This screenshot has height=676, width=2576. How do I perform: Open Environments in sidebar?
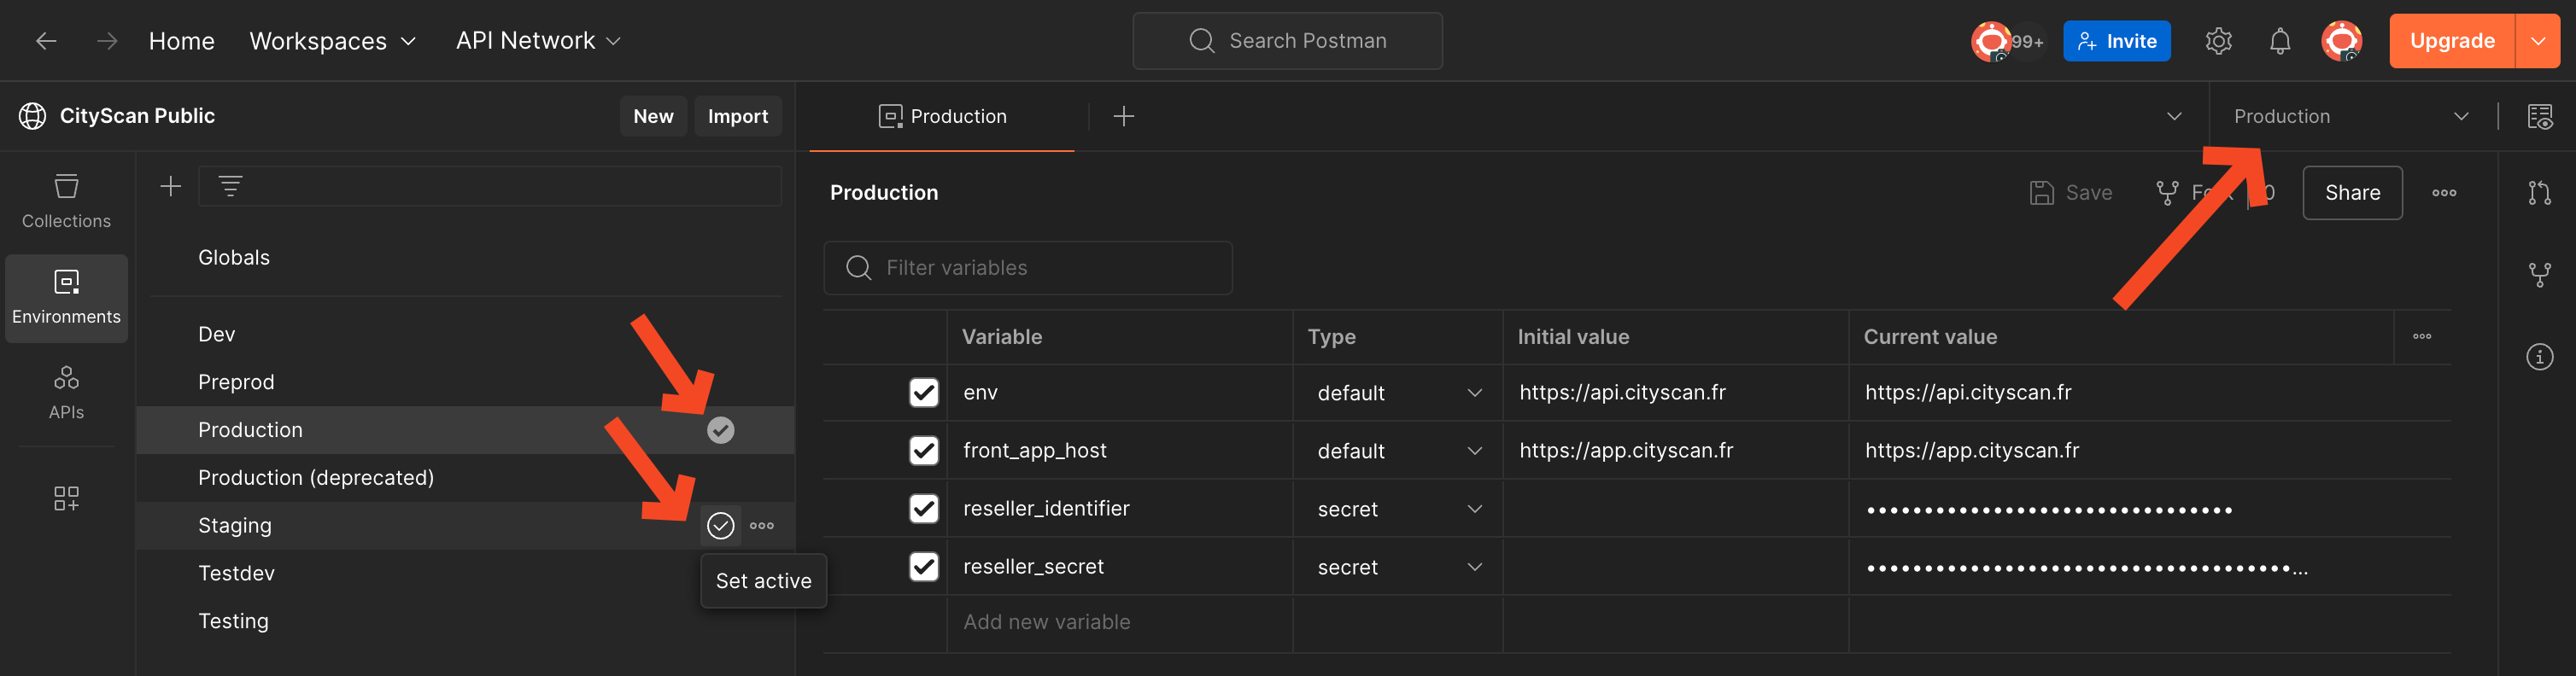tap(66, 298)
